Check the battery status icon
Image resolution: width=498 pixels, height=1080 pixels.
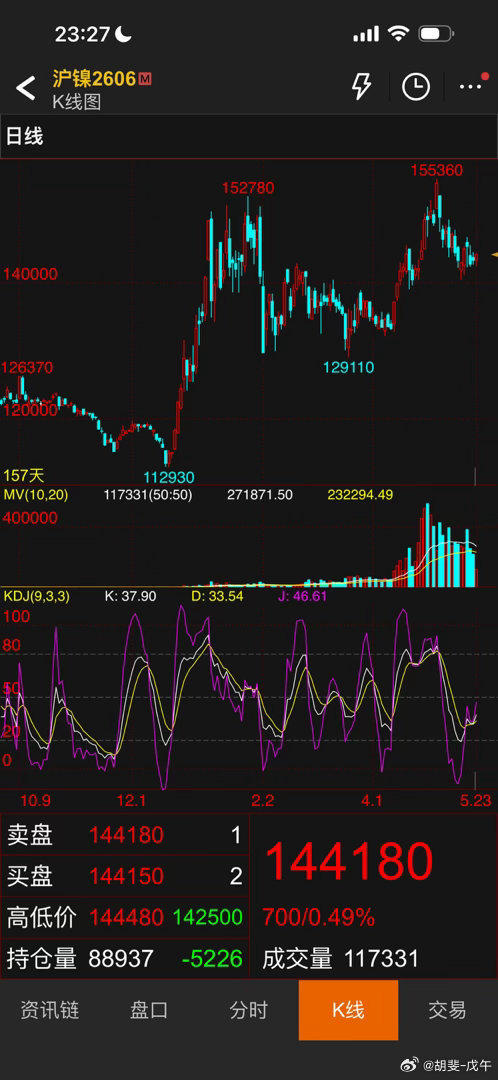[435, 34]
